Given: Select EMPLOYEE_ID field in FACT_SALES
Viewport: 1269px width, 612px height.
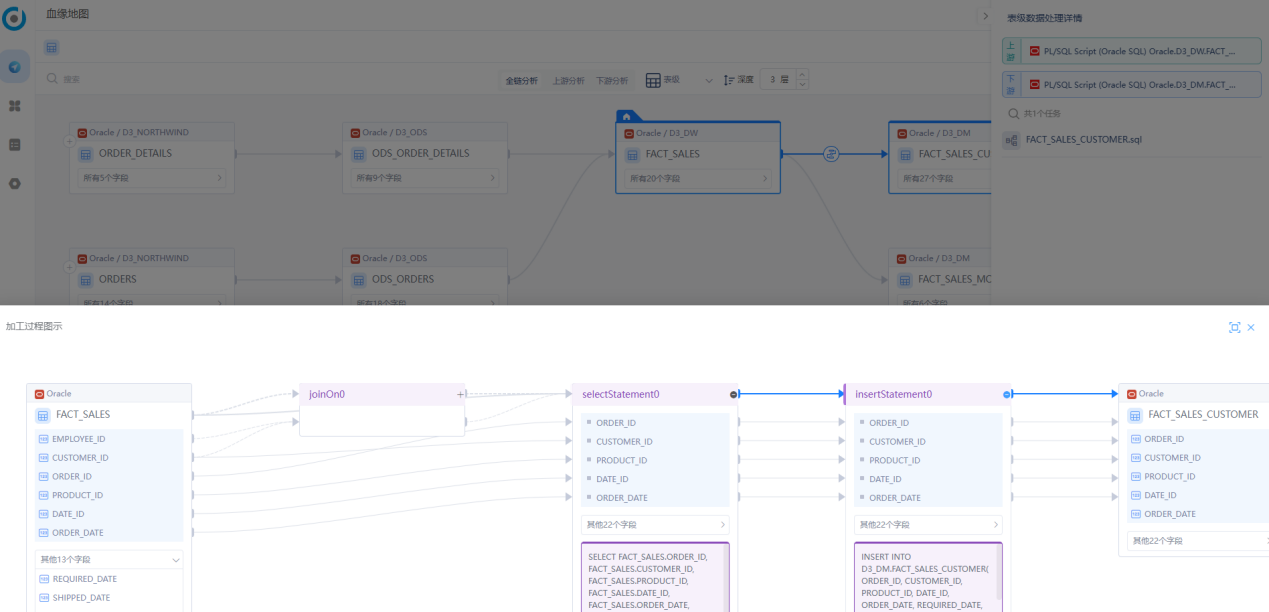Looking at the screenshot, I should 109,439.
